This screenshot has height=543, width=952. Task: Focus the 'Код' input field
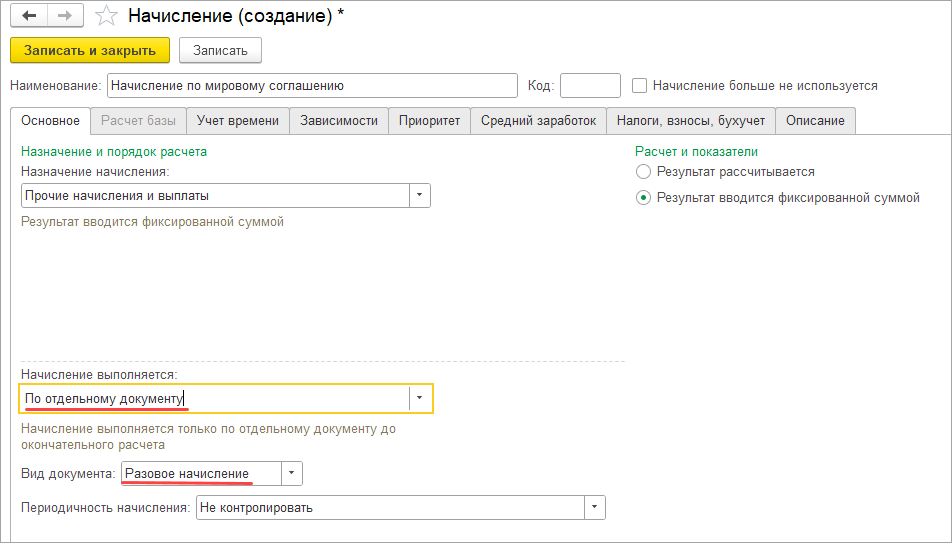tap(590, 86)
